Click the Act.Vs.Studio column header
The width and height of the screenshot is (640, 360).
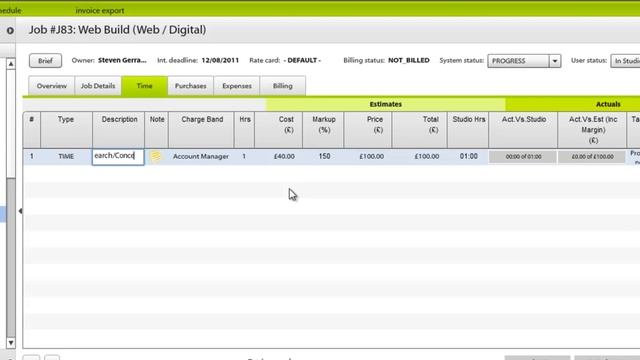pos(524,130)
